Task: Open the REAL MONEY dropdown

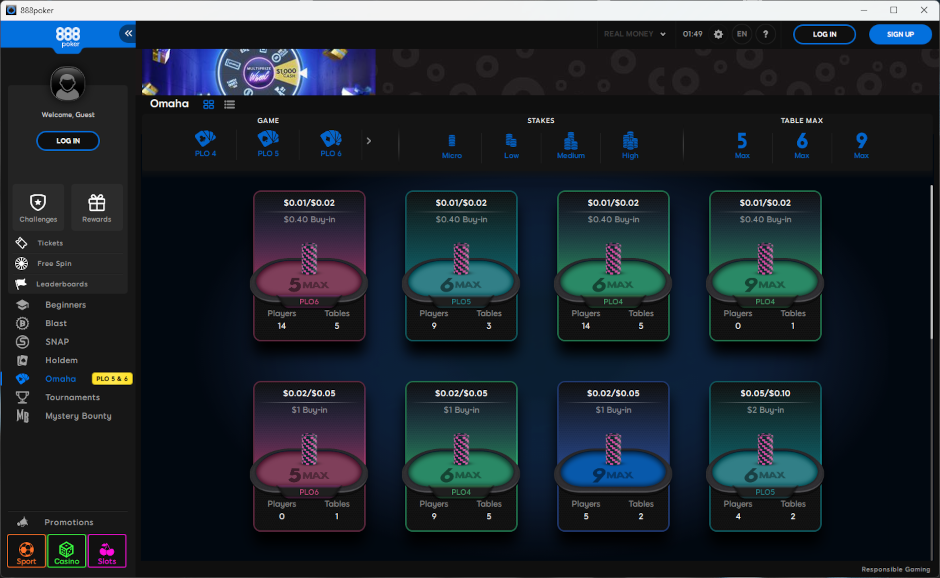Action: 635,33
